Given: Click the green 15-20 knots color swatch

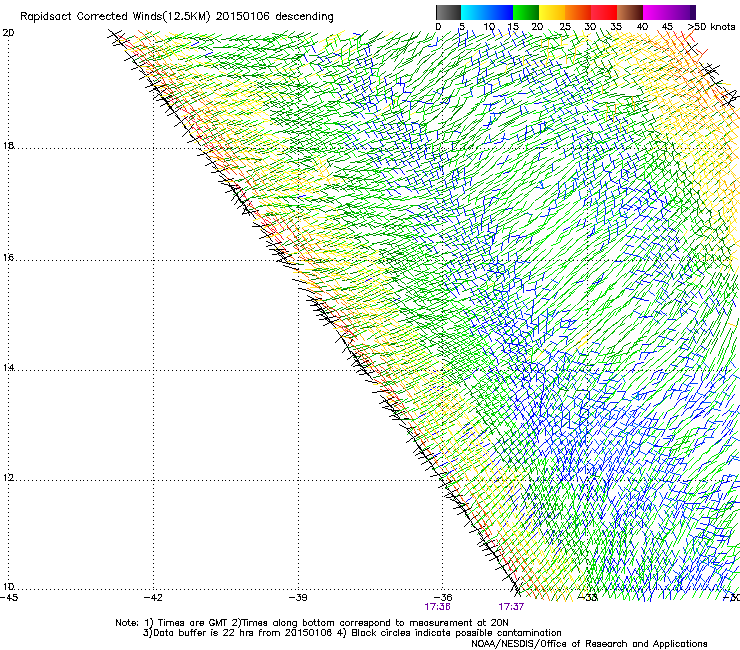Looking at the screenshot, I should click(x=526, y=12).
